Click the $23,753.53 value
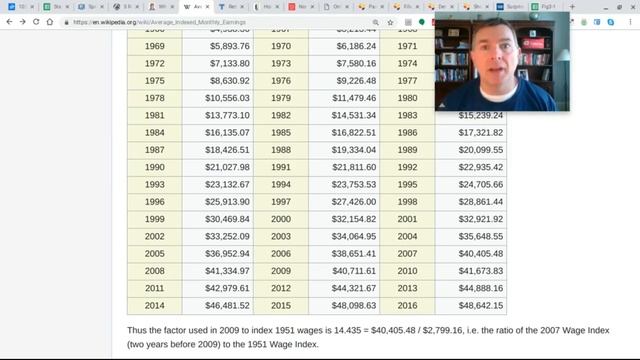The image size is (640, 360). click(x=354, y=184)
